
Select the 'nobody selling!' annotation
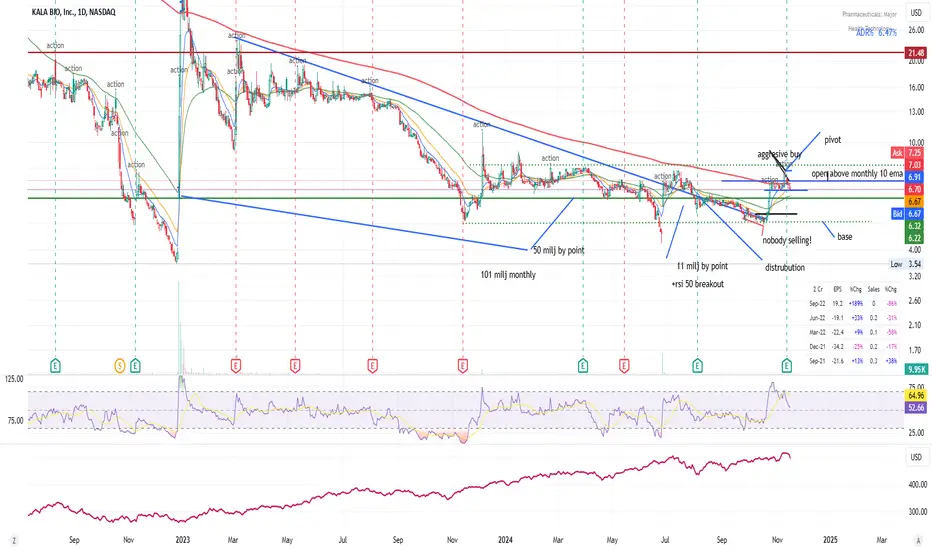pyautogui.click(x=786, y=240)
